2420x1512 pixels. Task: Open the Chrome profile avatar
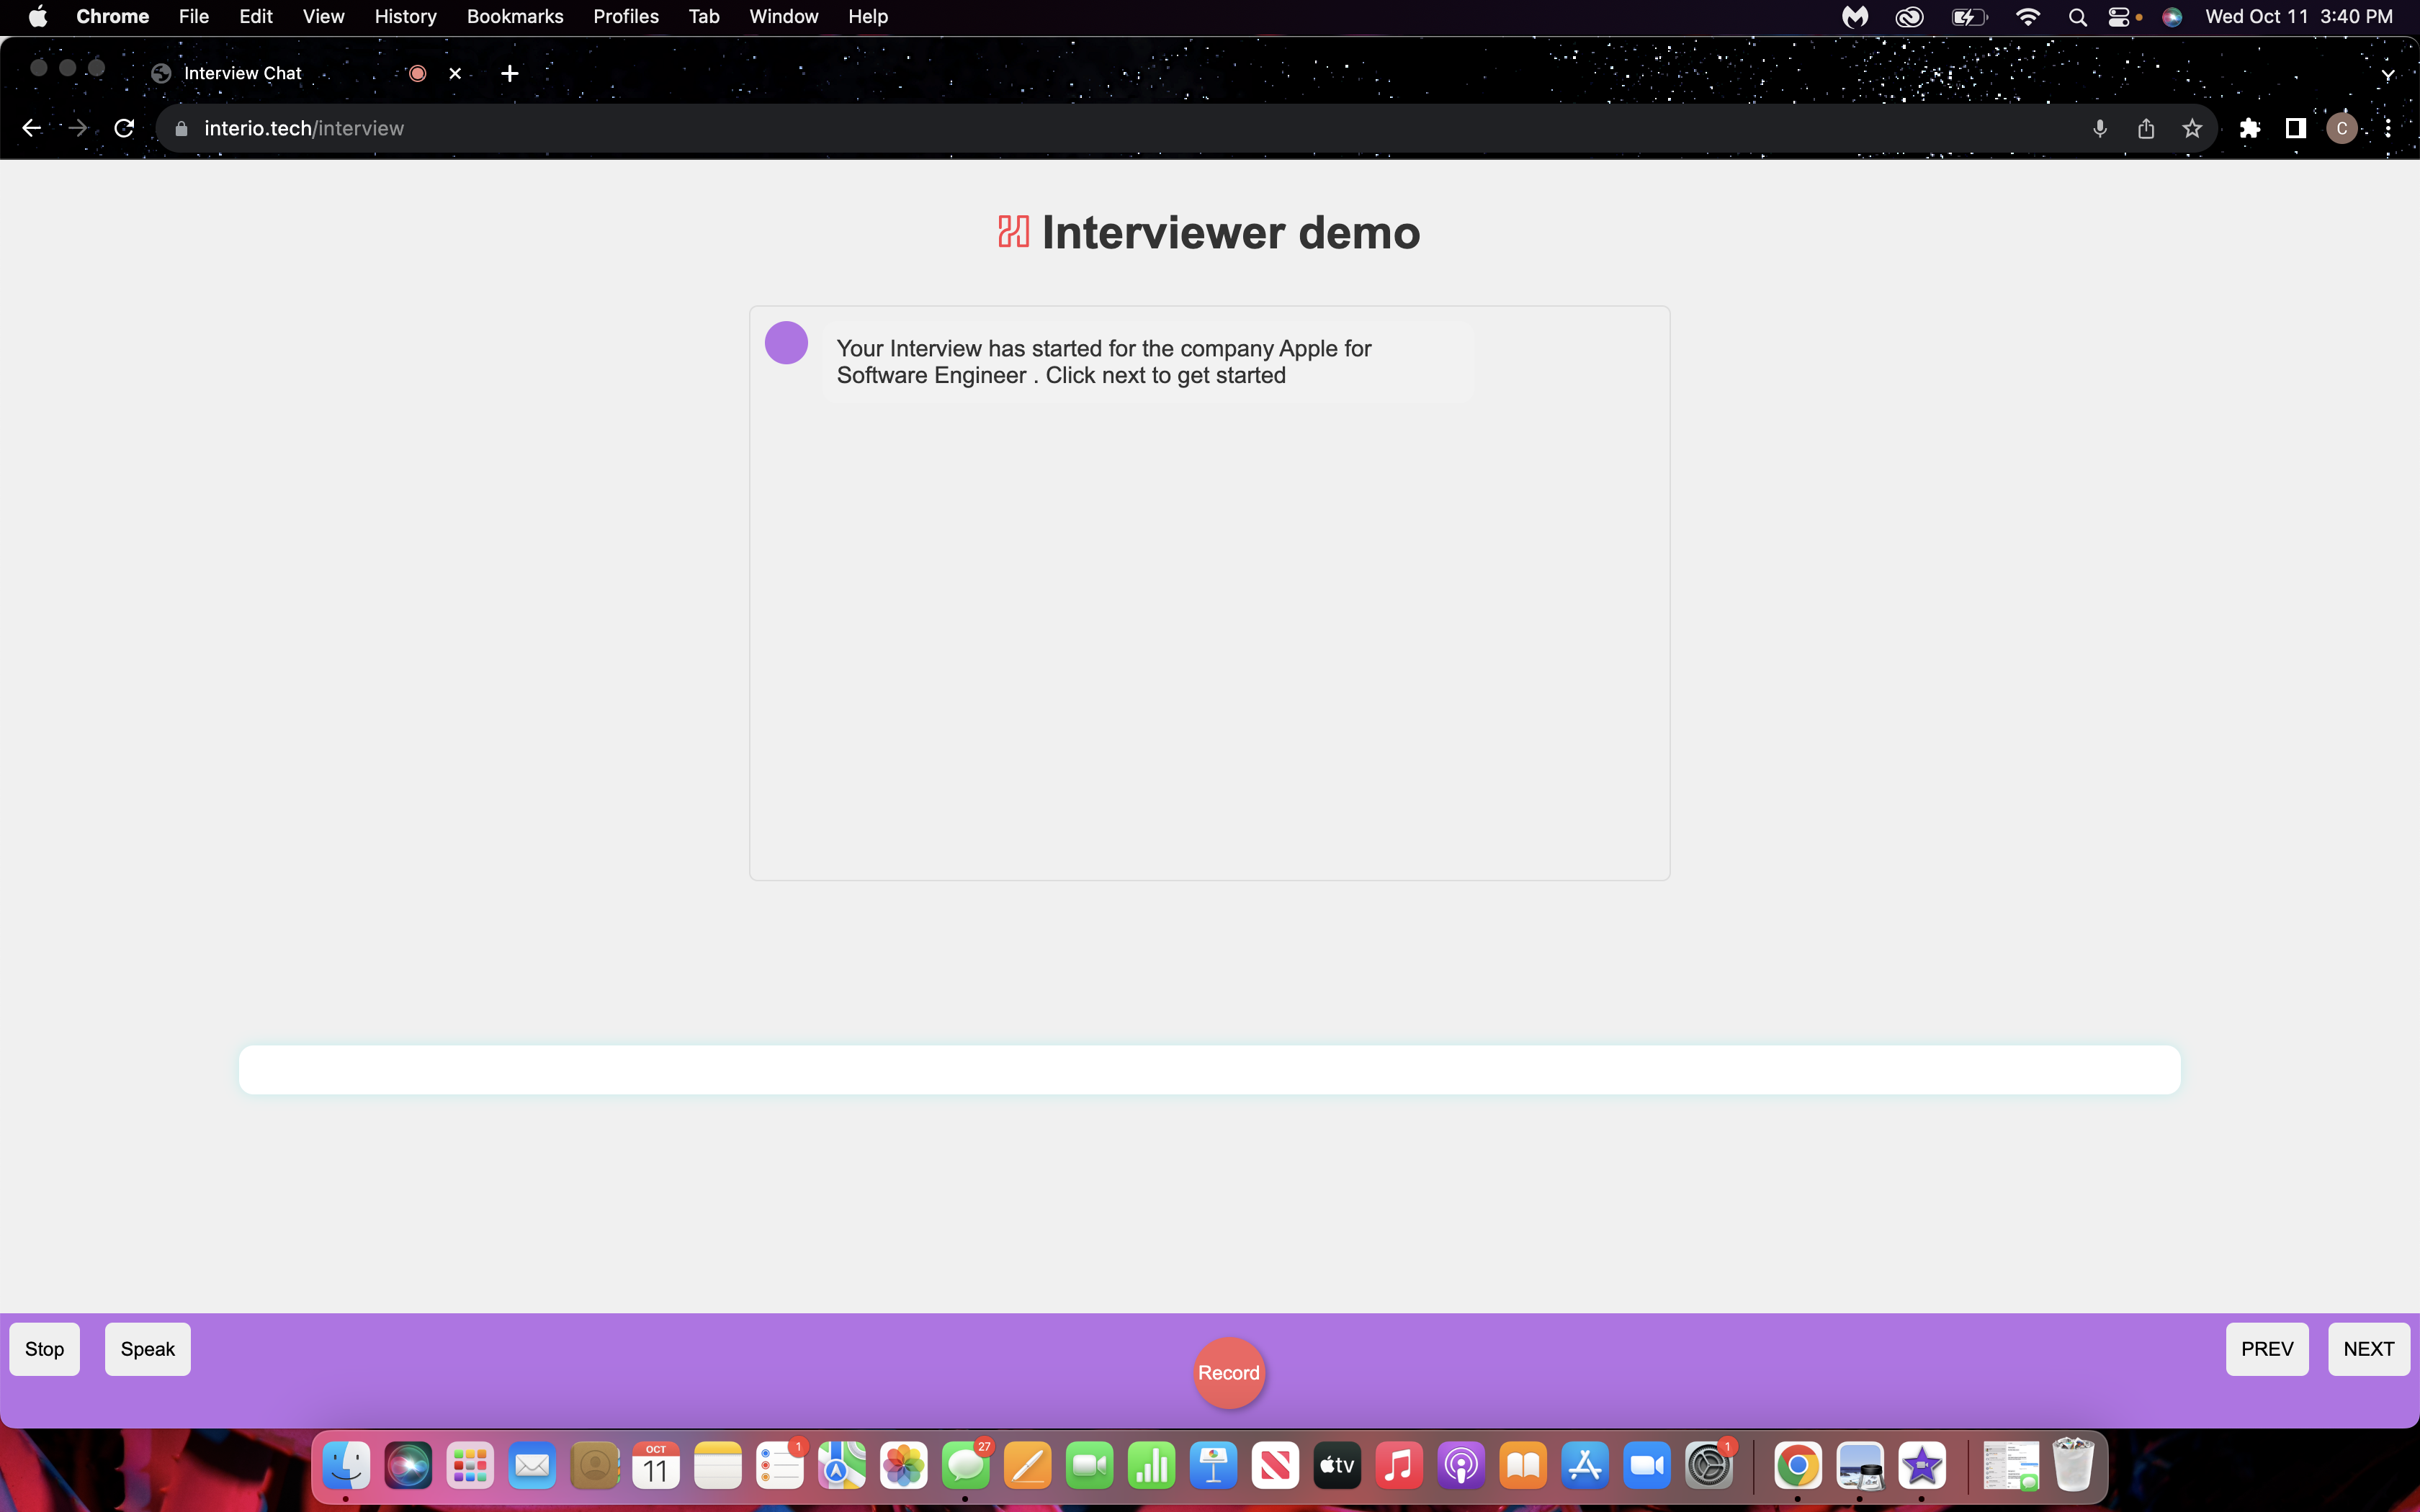pos(2342,128)
